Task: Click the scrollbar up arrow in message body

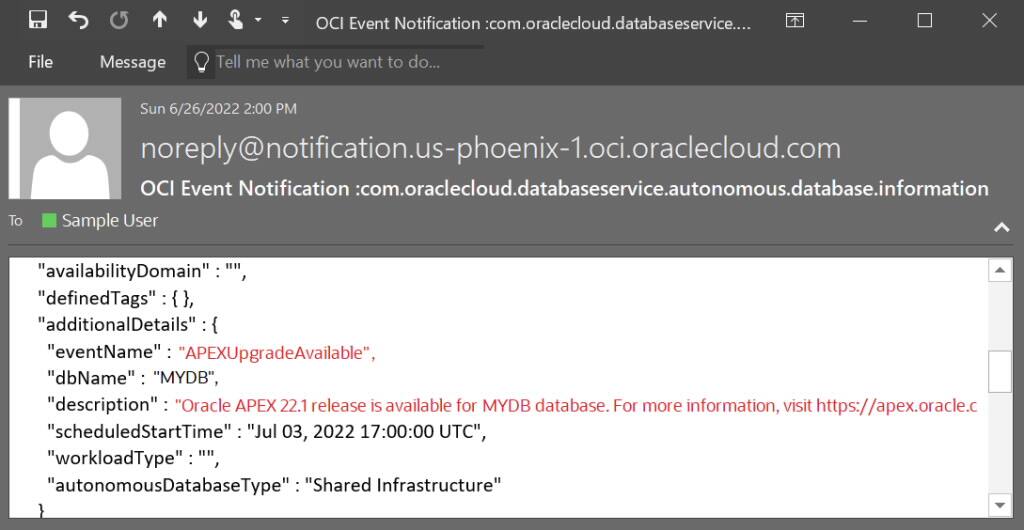Action: 1000,270
